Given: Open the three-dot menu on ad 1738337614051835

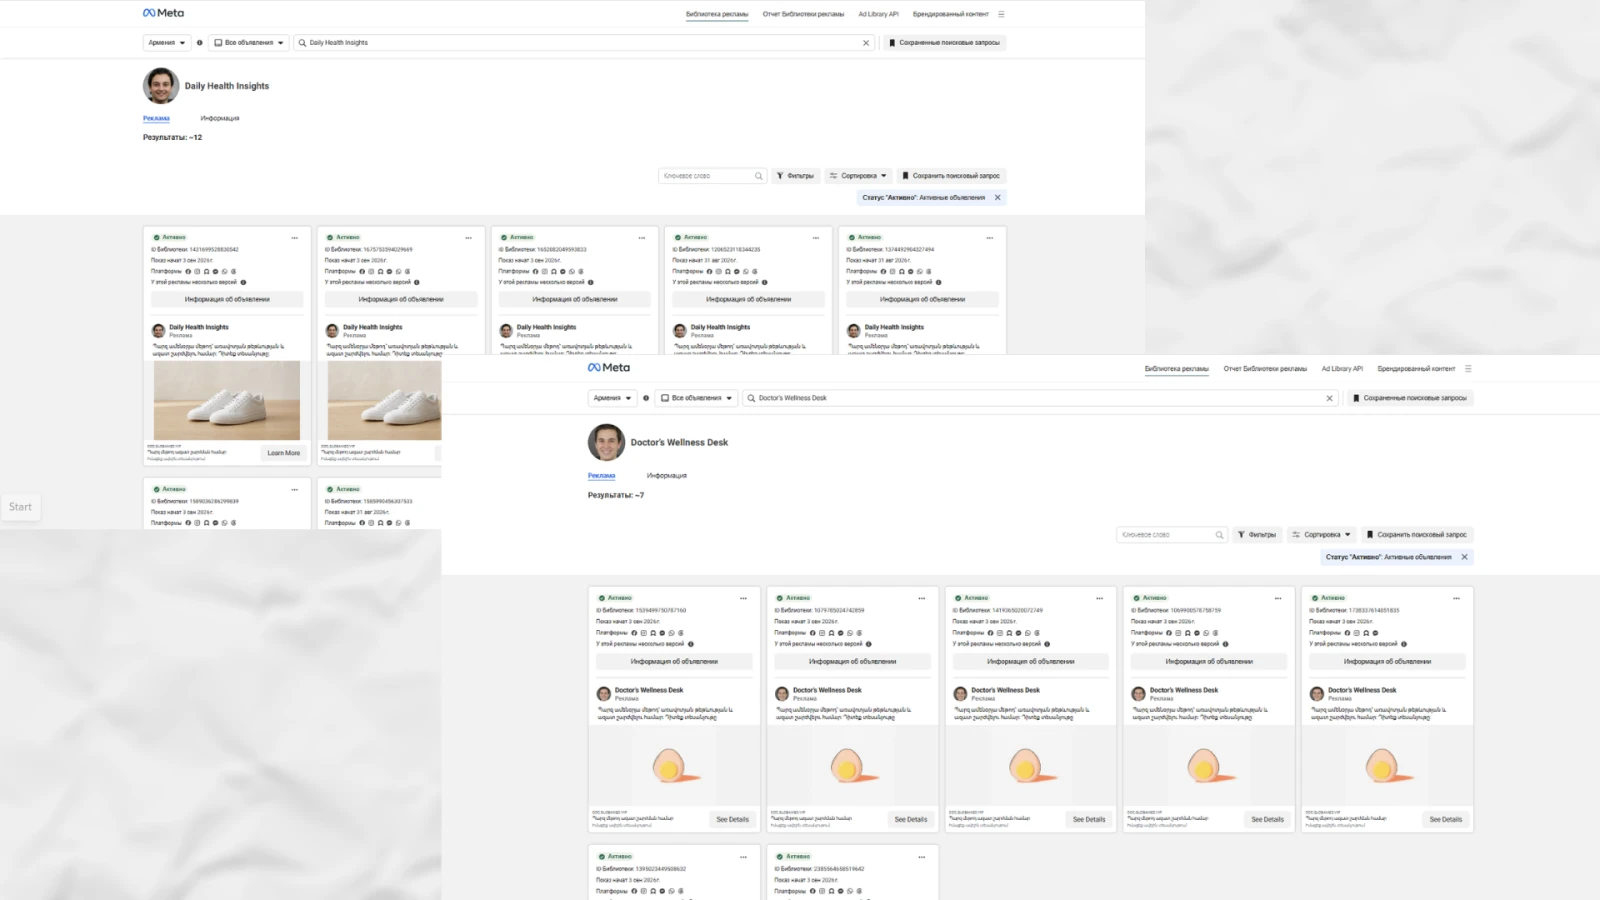Looking at the screenshot, I should click(1456, 598).
